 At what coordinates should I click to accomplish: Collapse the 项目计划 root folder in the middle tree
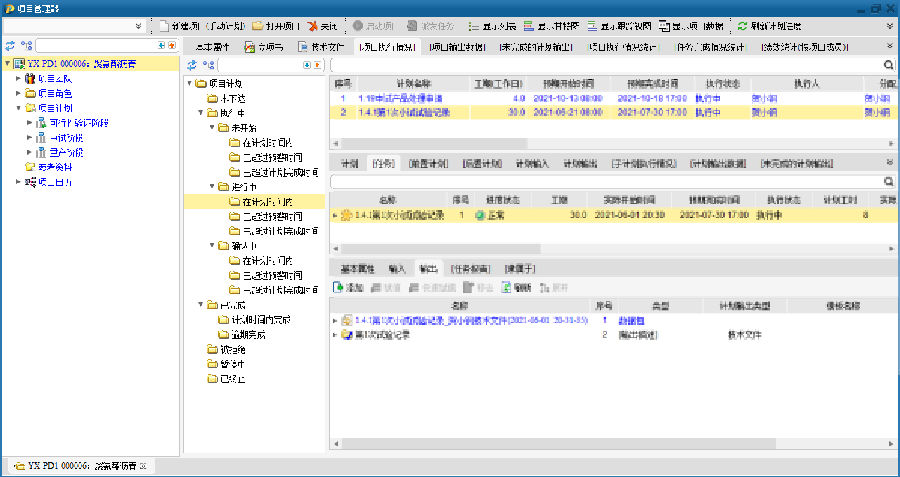coord(189,83)
